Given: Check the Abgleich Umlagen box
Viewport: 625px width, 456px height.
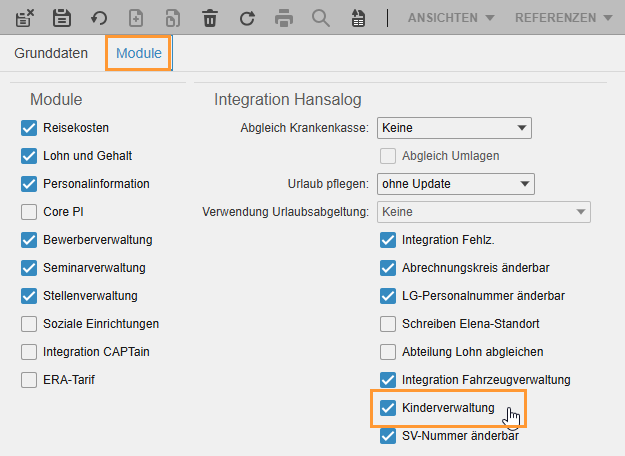Looking at the screenshot, I should coord(388,156).
